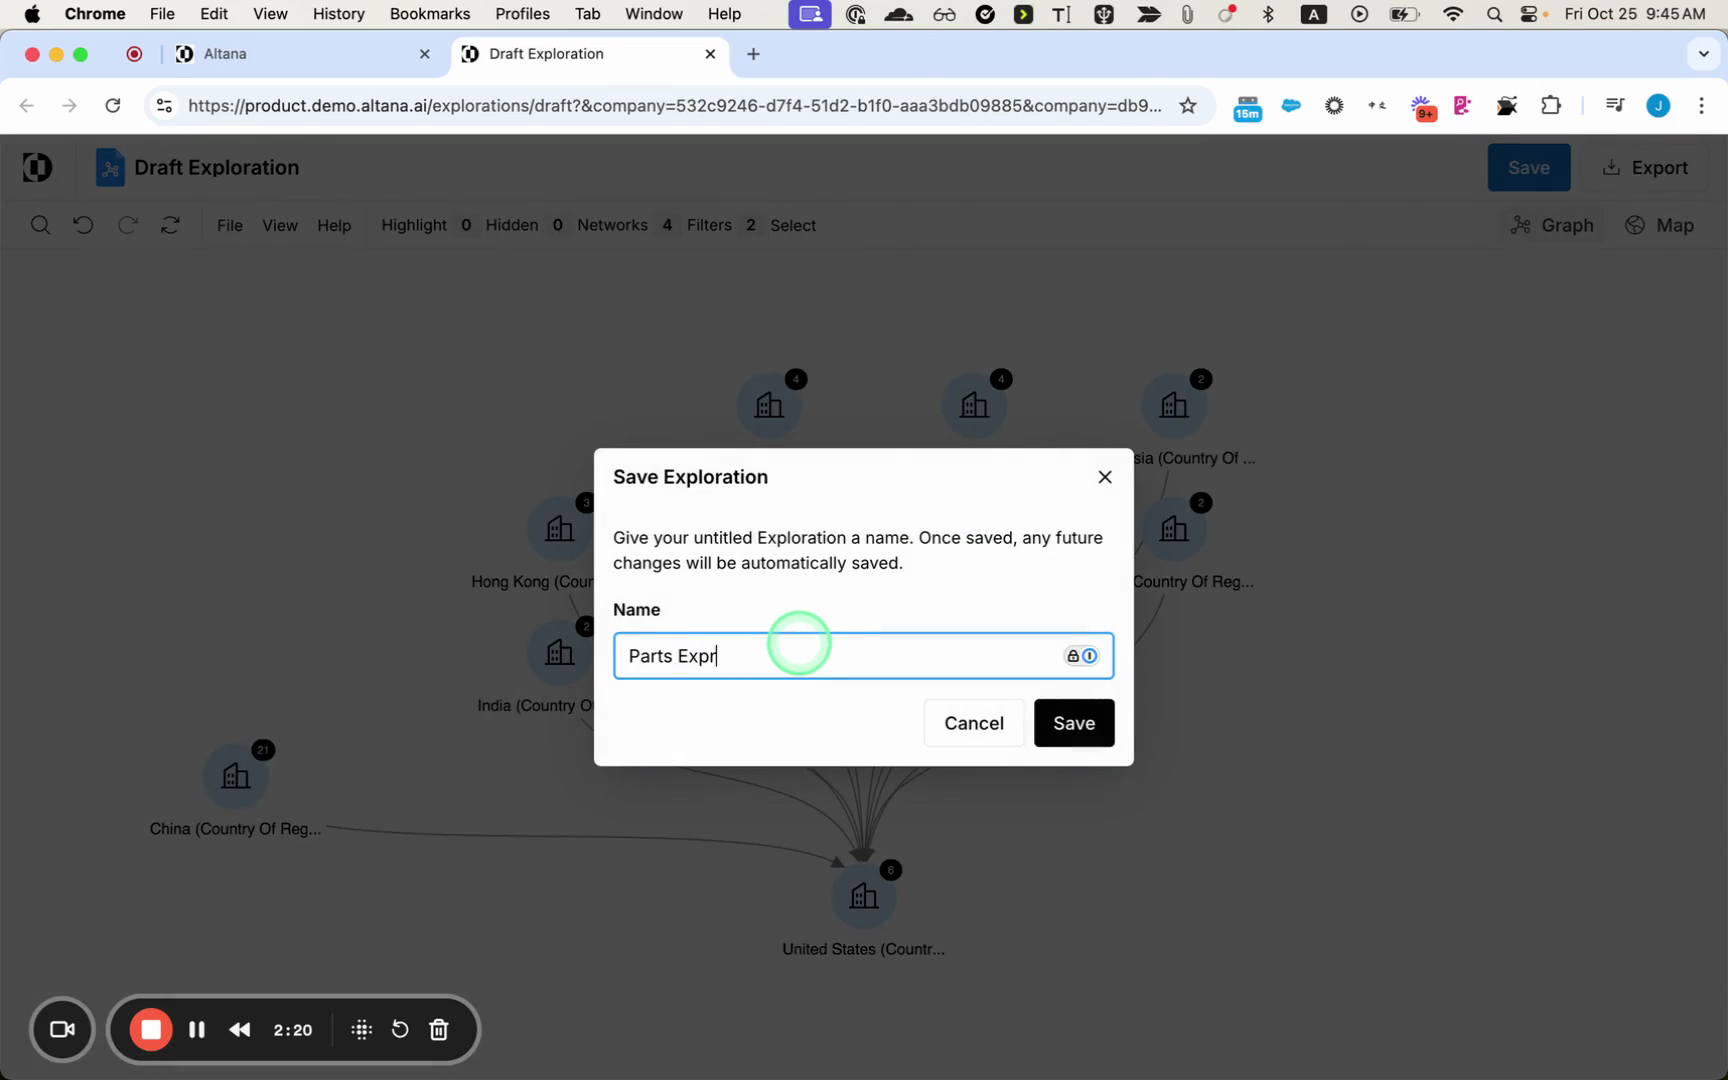Viewport: 1728px width, 1080px height.
Task: Click the undo arrow icon
Action: tap(83, 225)
